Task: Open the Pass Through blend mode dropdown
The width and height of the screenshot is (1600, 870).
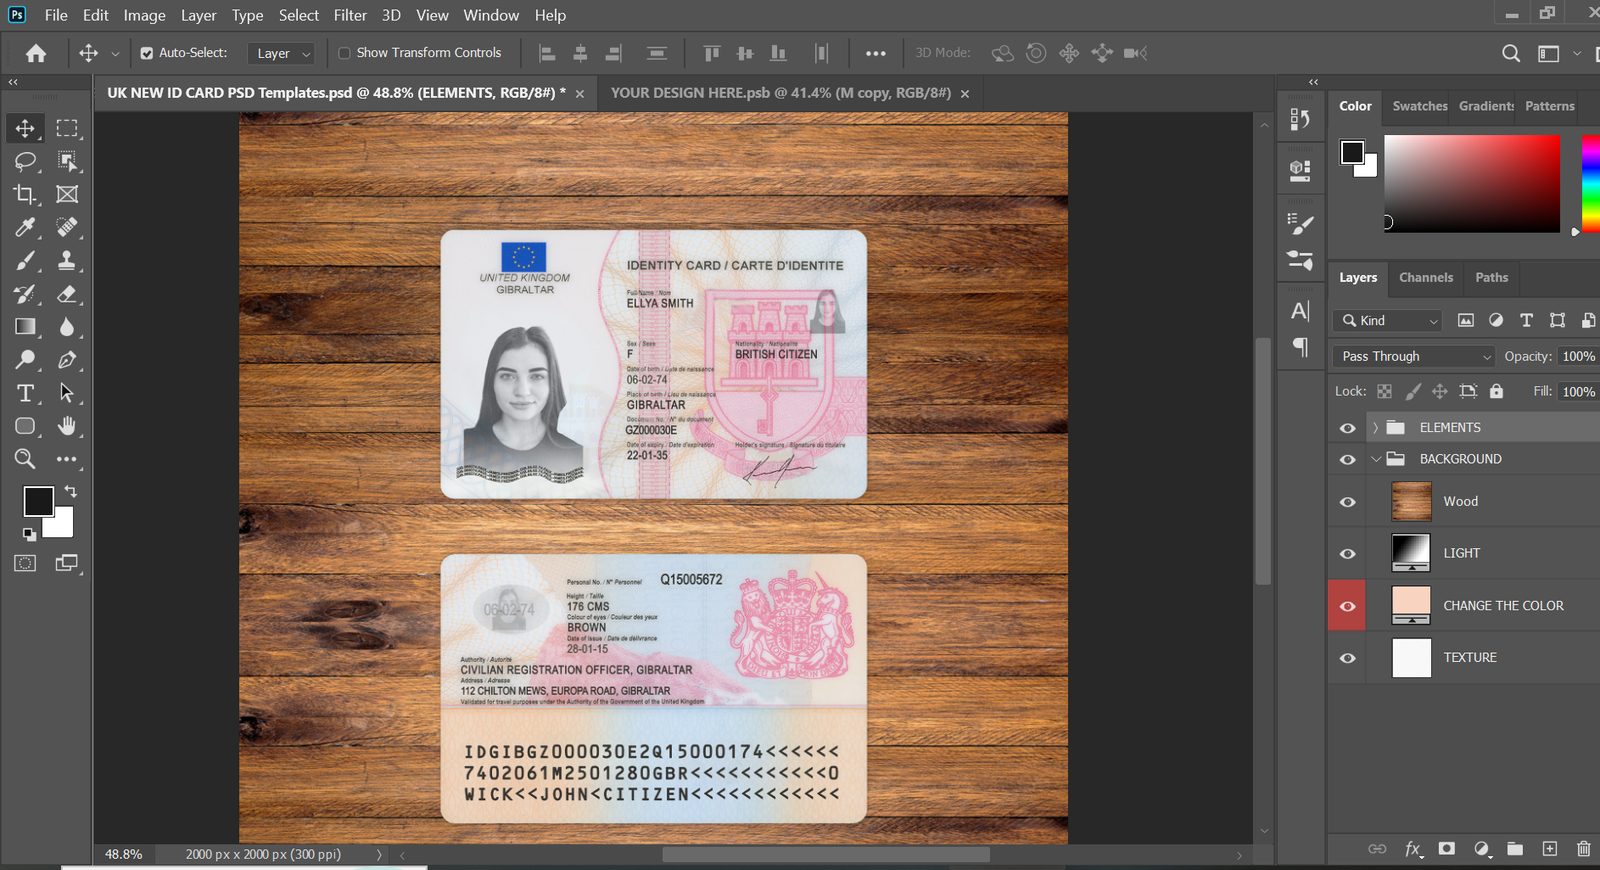Action: (x=1415, y=356)
